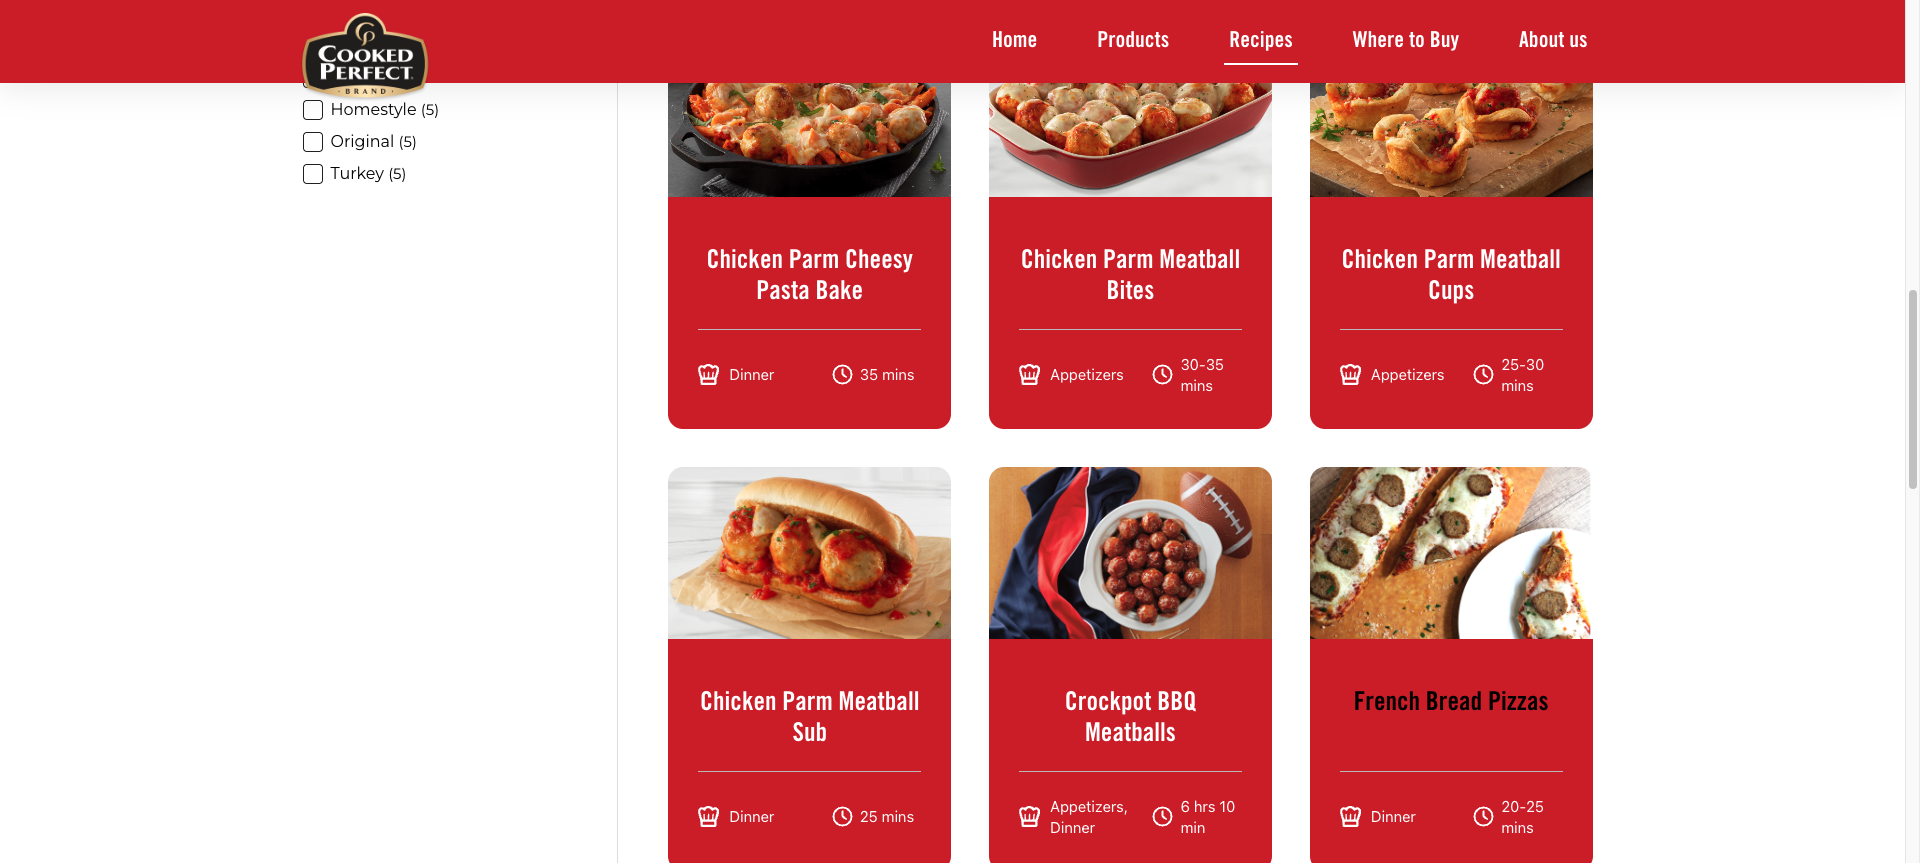Image resolution: width=1920 pixels, height=863 pixels.
Task: Click the chef hat icon on the Crockpot BBQ Meatballs card
Action: [x=1029, y=817]
